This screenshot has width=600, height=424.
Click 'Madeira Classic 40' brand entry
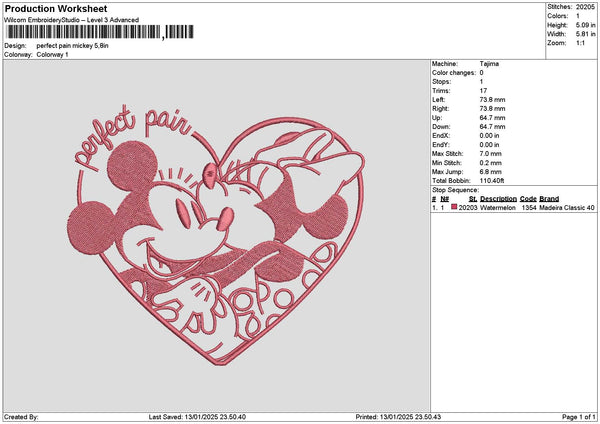coord(567,208)
